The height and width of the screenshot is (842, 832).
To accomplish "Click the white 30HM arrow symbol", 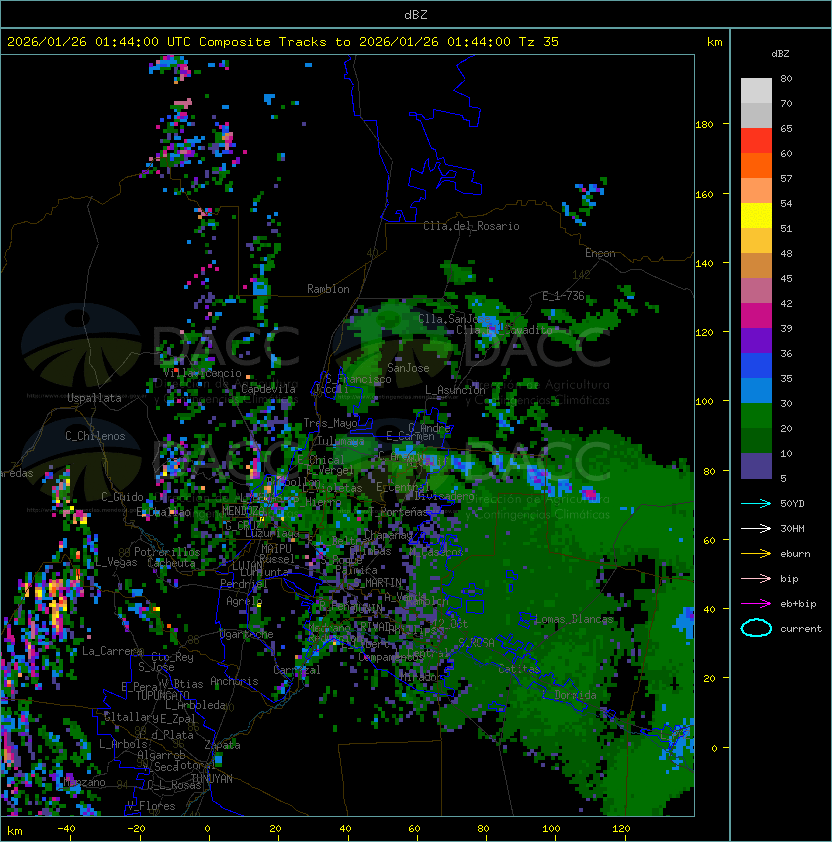I will pos(756,528).
